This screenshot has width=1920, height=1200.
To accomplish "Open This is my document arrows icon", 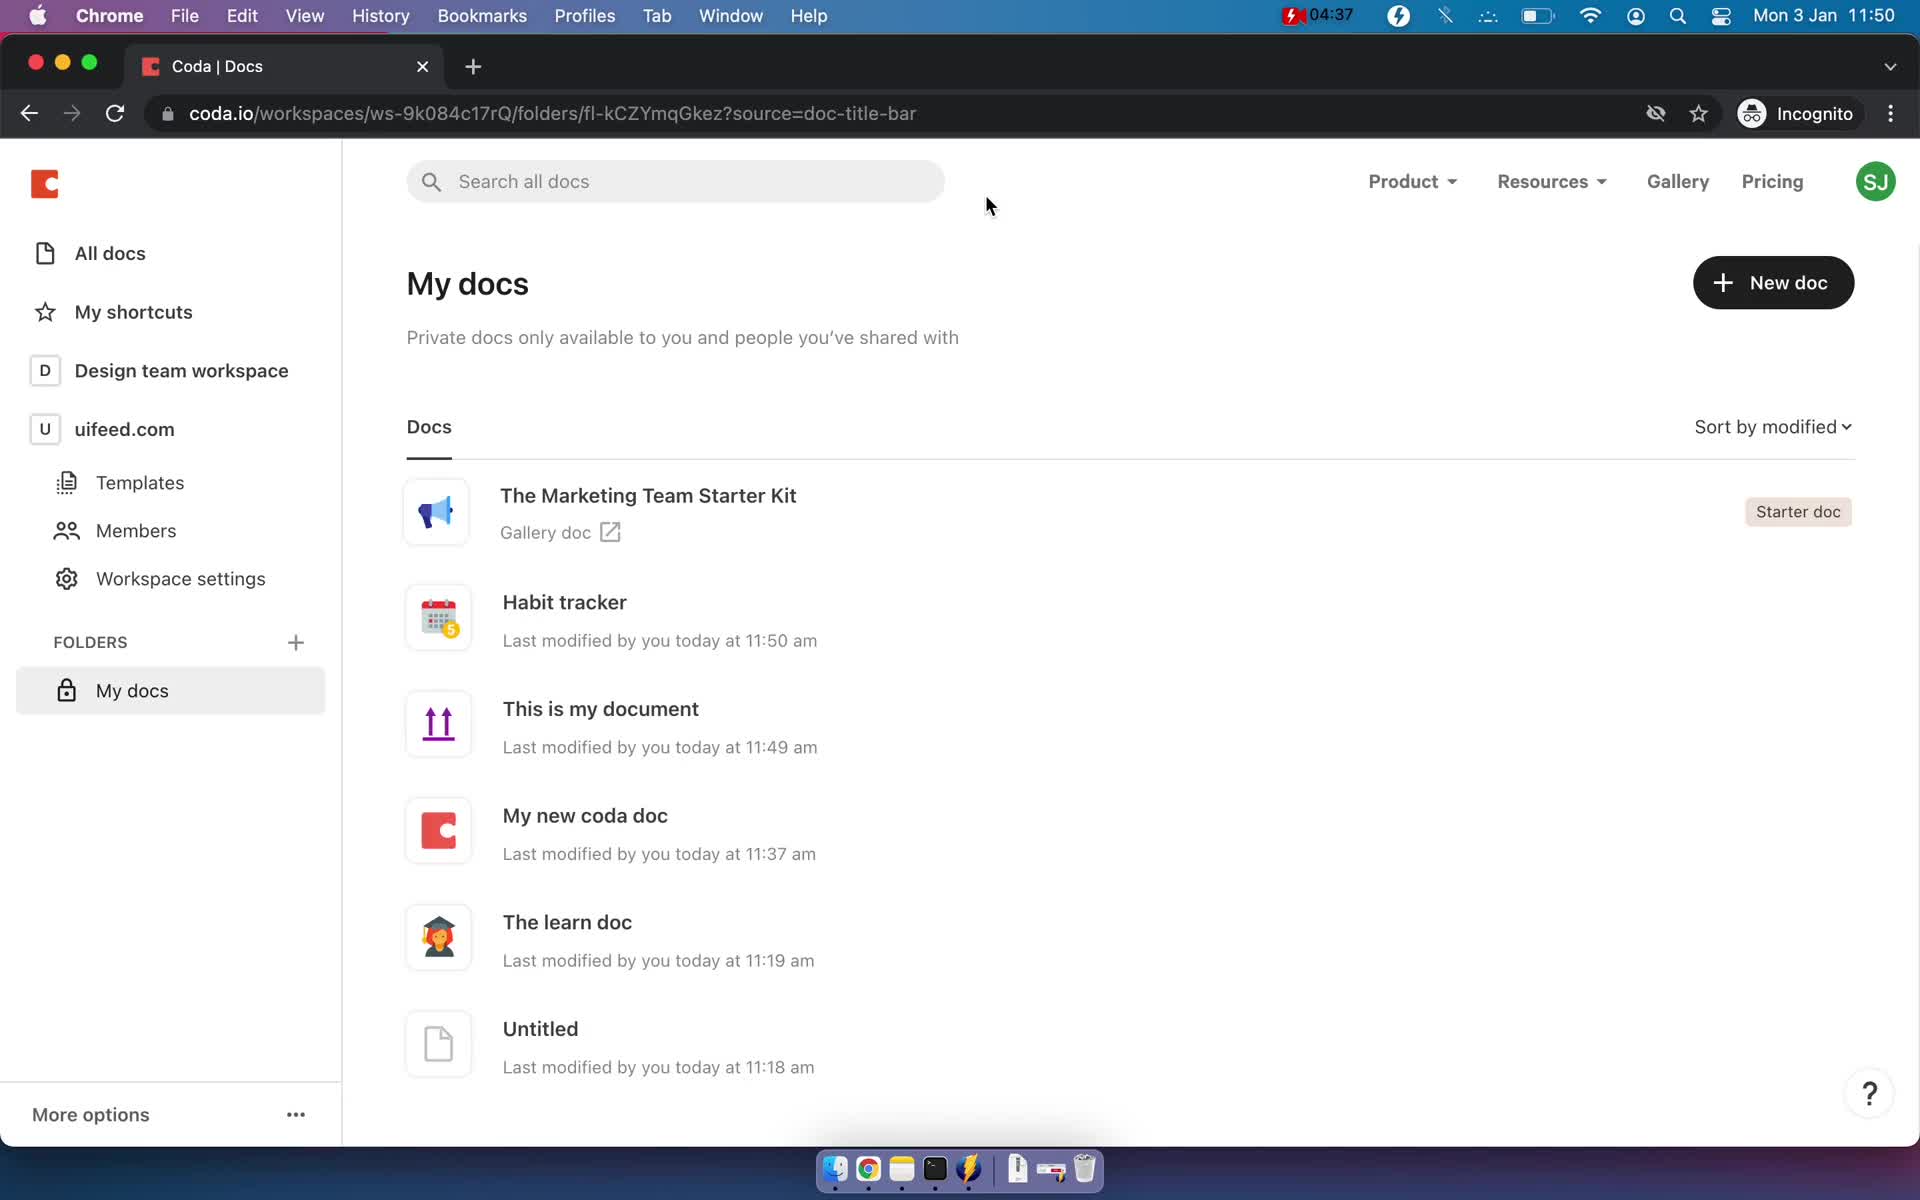I will (x=438, y=725).
